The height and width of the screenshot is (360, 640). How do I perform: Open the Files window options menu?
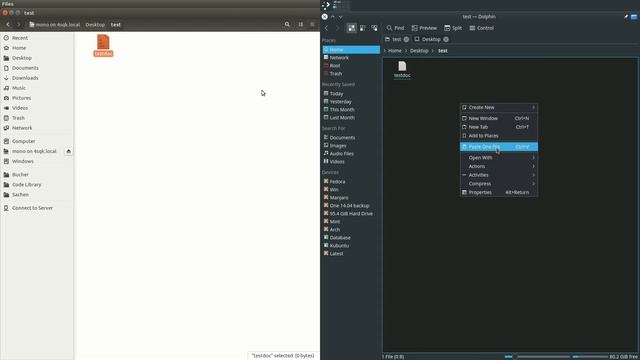pos(312,24)
